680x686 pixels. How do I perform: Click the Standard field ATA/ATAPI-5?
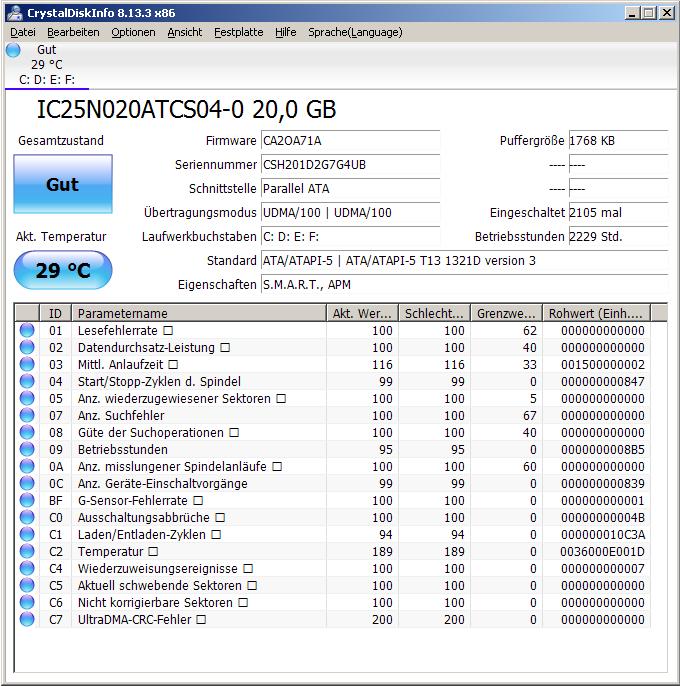(x=464, y=261)
